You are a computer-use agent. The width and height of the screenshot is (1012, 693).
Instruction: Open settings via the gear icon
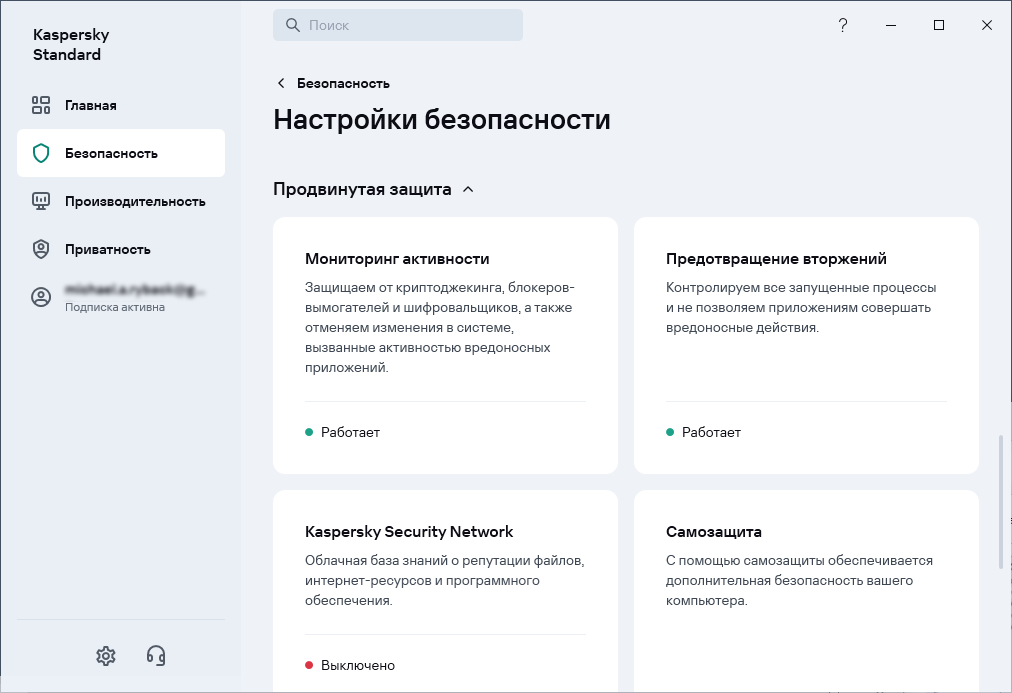(x=106, y=656)
